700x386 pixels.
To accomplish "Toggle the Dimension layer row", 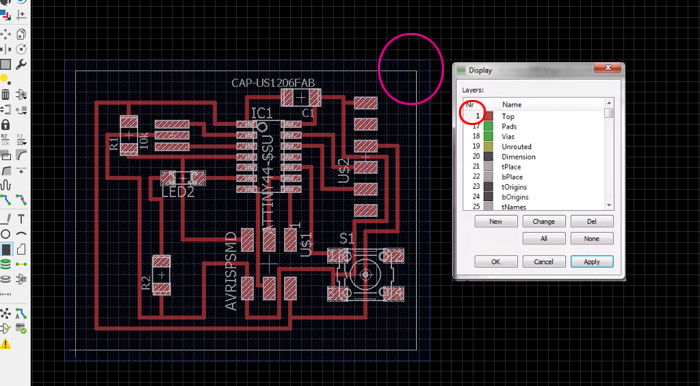I will tap(534, 157).
